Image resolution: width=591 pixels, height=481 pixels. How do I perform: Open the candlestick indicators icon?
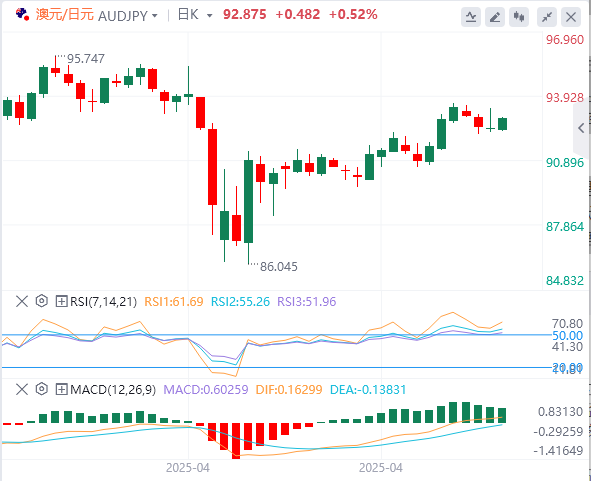pyautogui.click(x=519, y=17)
